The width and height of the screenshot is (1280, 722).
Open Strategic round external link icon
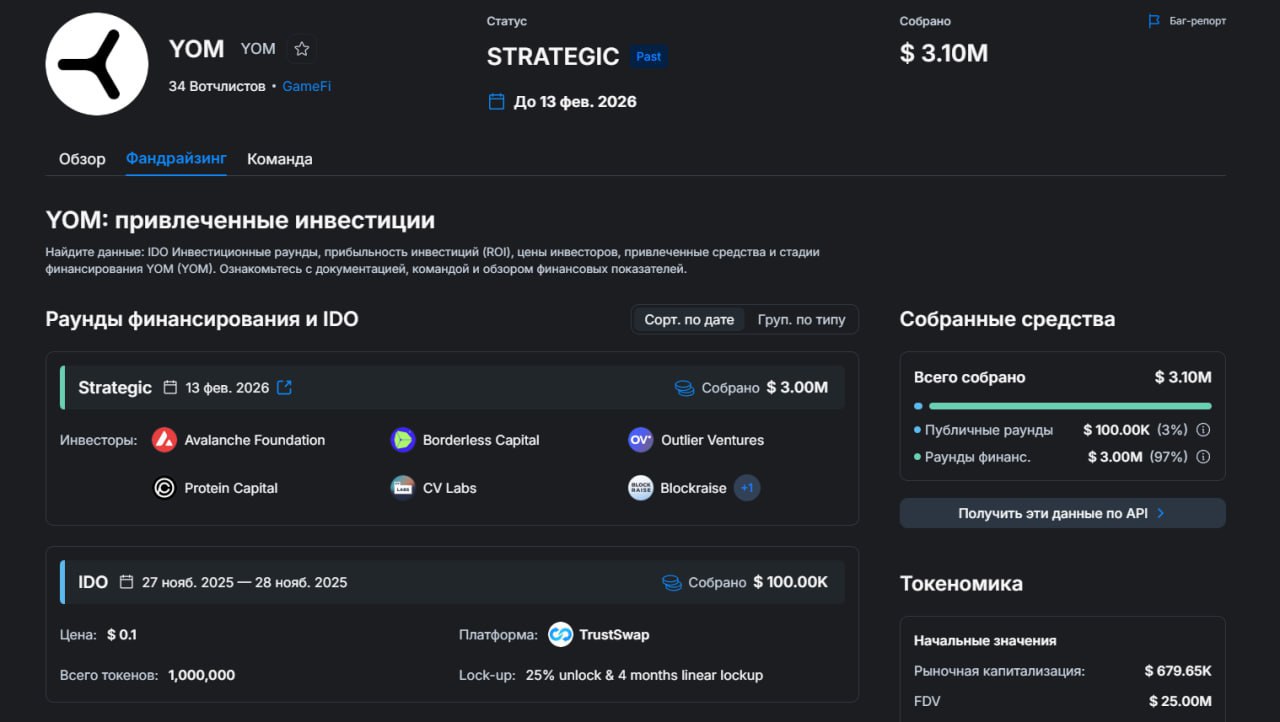pos(284,388)
